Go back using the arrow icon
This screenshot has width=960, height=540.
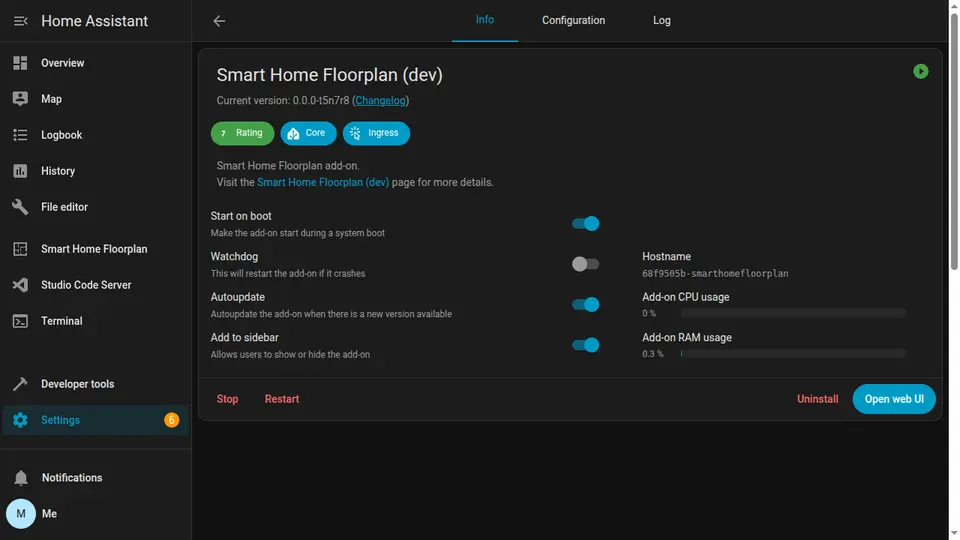(x=219, y=21)
